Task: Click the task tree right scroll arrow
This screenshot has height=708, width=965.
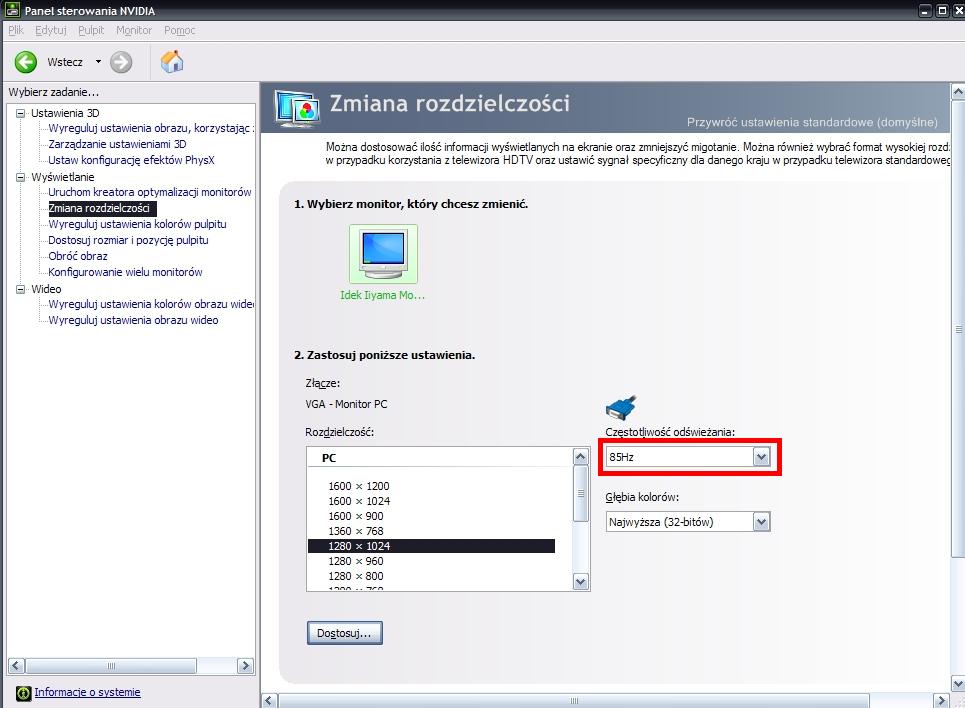Action: pyautogui.click(x=245, y=666)
